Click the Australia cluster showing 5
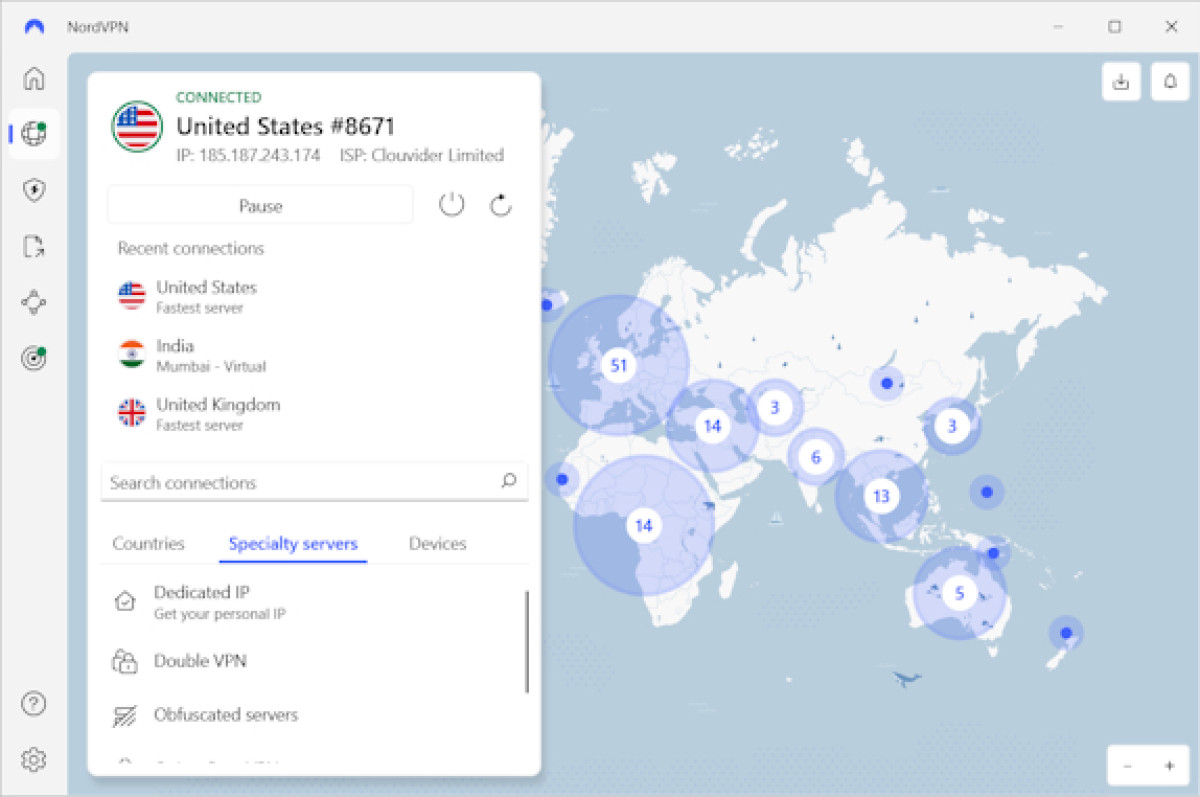Viewport: 1200px width, 797px height. coord(959,593)
